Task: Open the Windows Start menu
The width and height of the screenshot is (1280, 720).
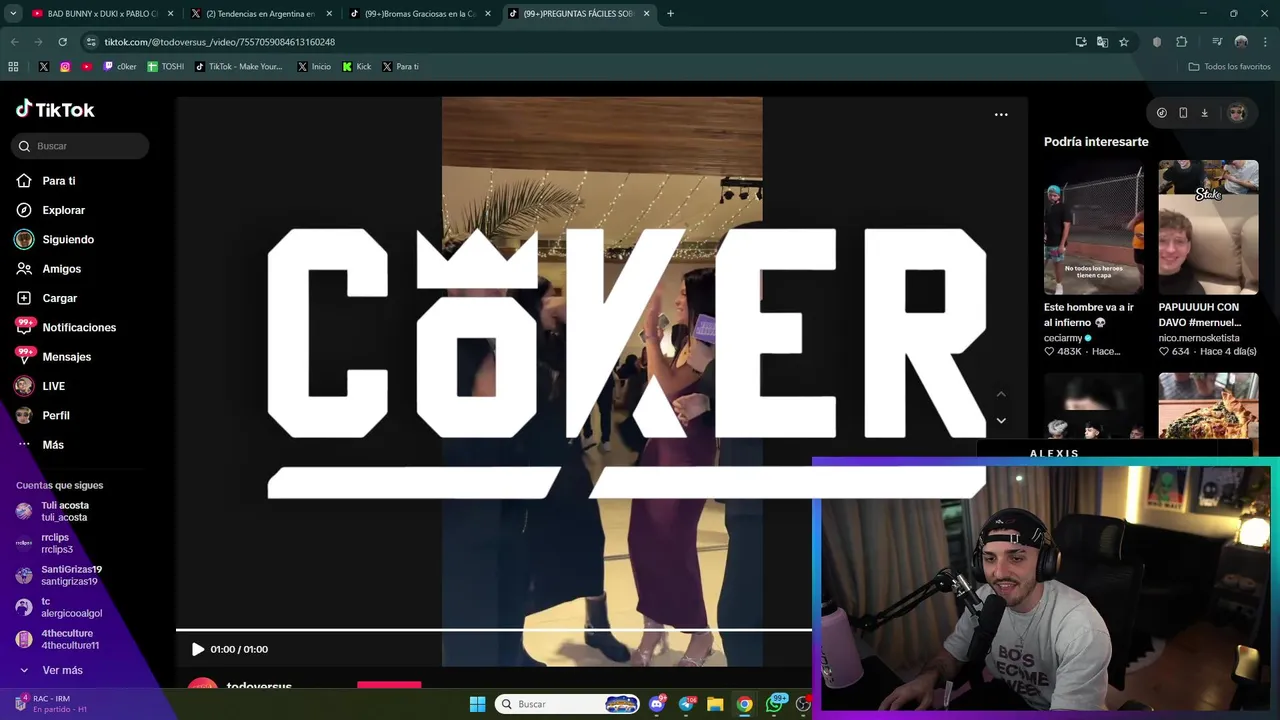Action: [x=477, y=704]
